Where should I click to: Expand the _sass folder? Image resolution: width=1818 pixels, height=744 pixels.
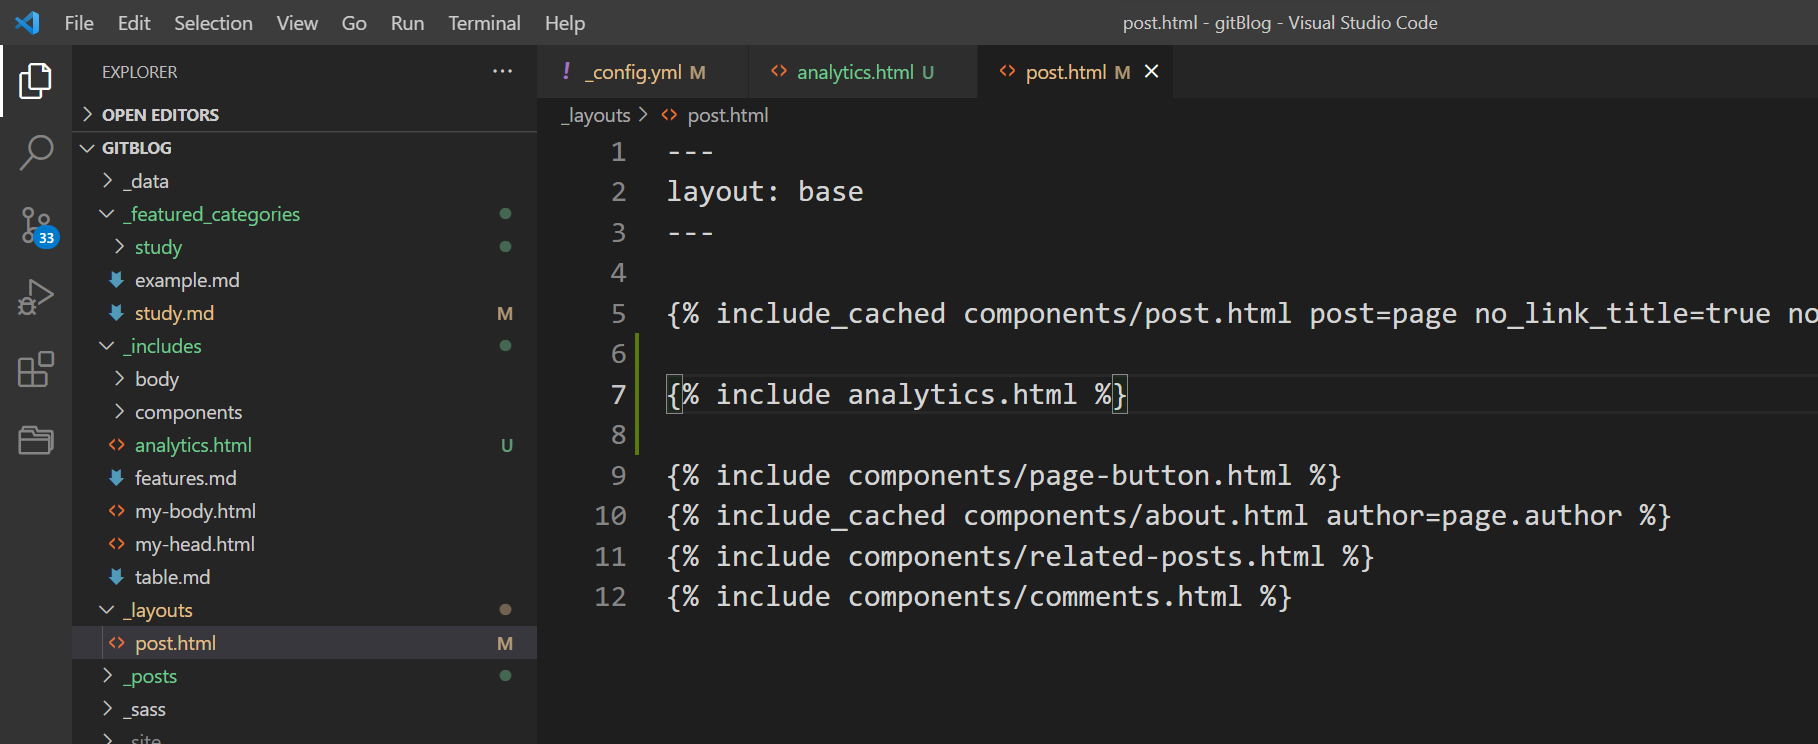[x=108, y=709]
